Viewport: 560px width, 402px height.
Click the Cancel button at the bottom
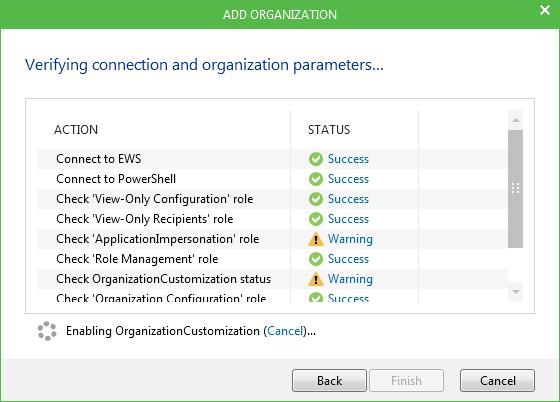[x=498, y=381]
